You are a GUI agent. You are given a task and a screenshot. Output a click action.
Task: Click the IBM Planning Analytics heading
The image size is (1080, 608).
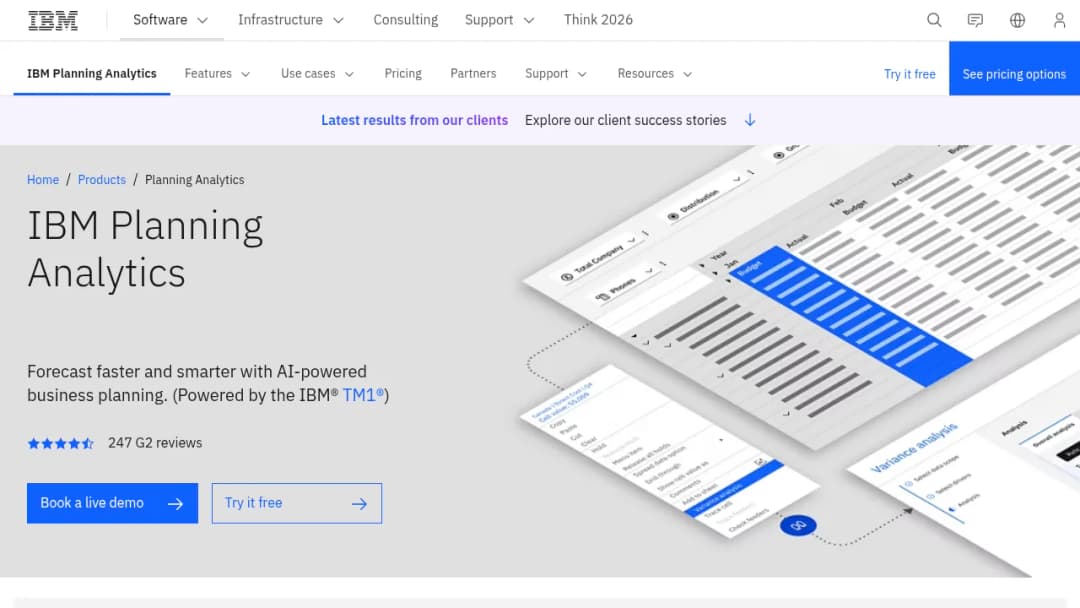[145, 249]
